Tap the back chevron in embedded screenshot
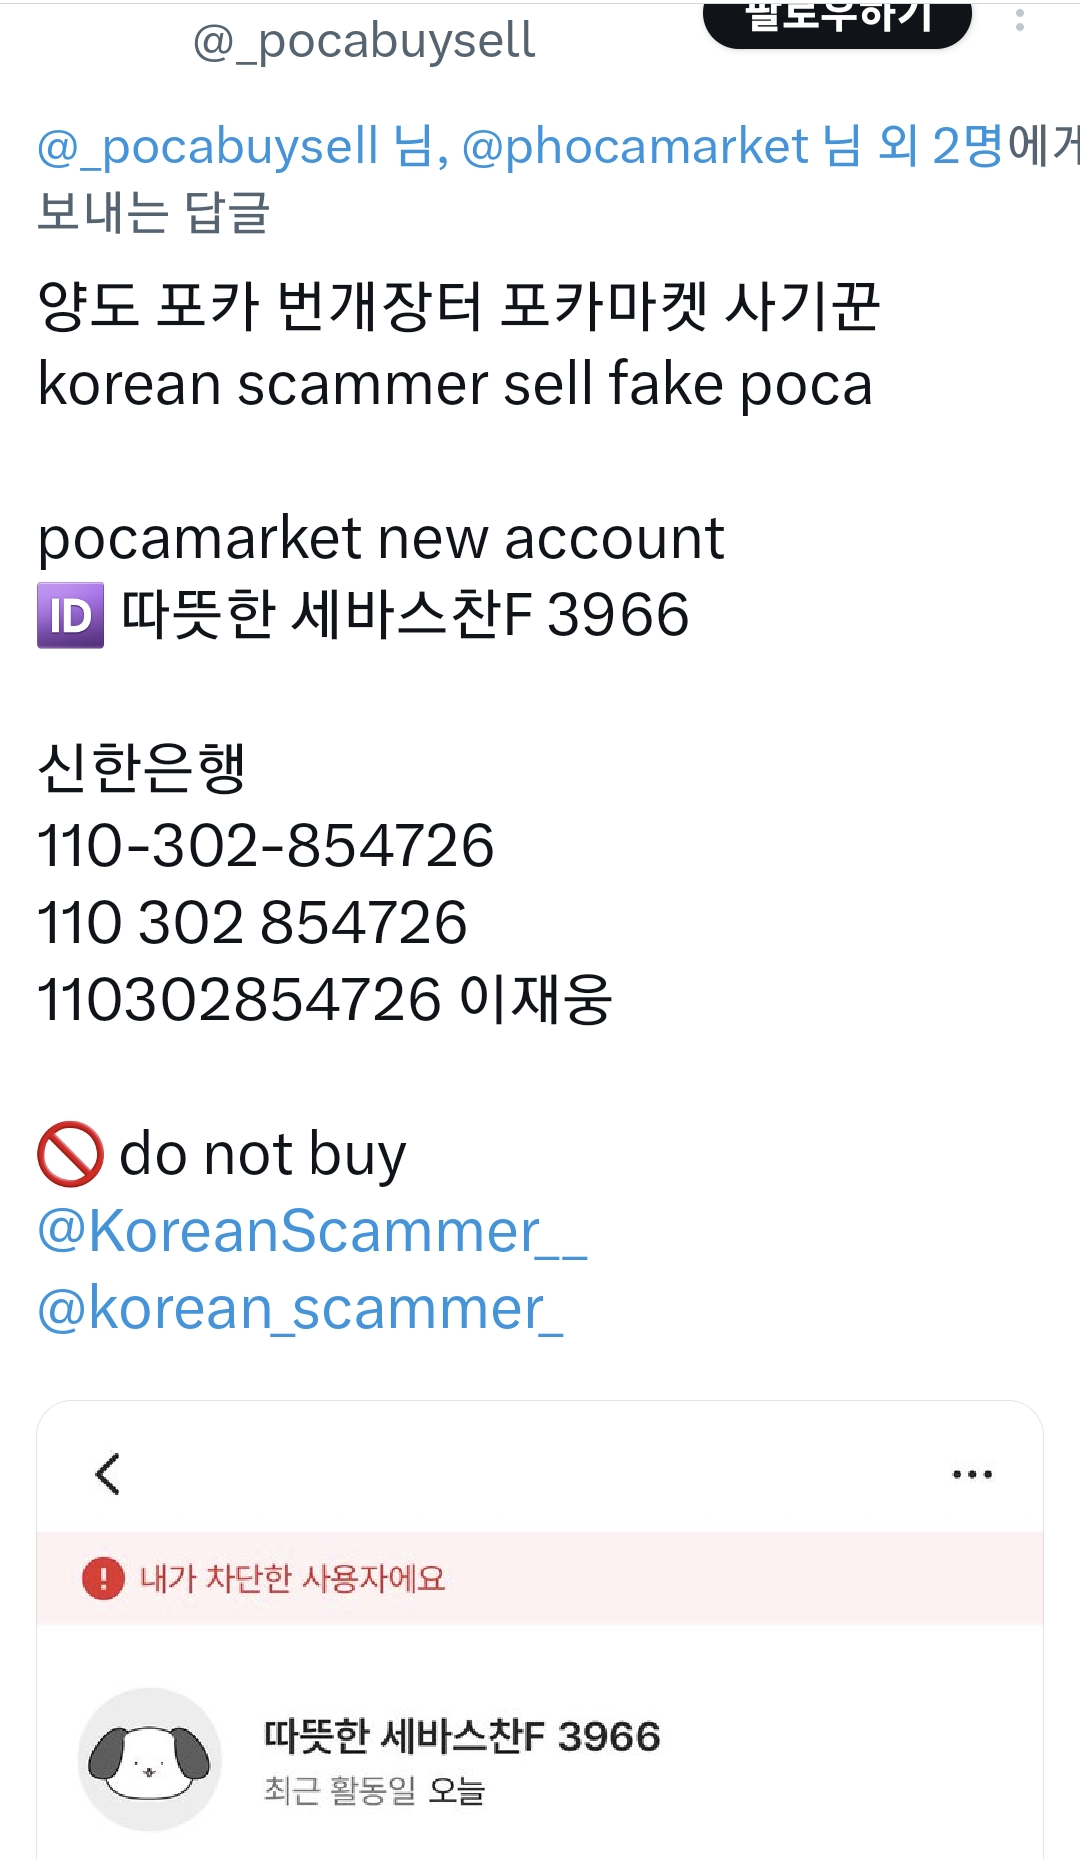 click(108, 1474)
